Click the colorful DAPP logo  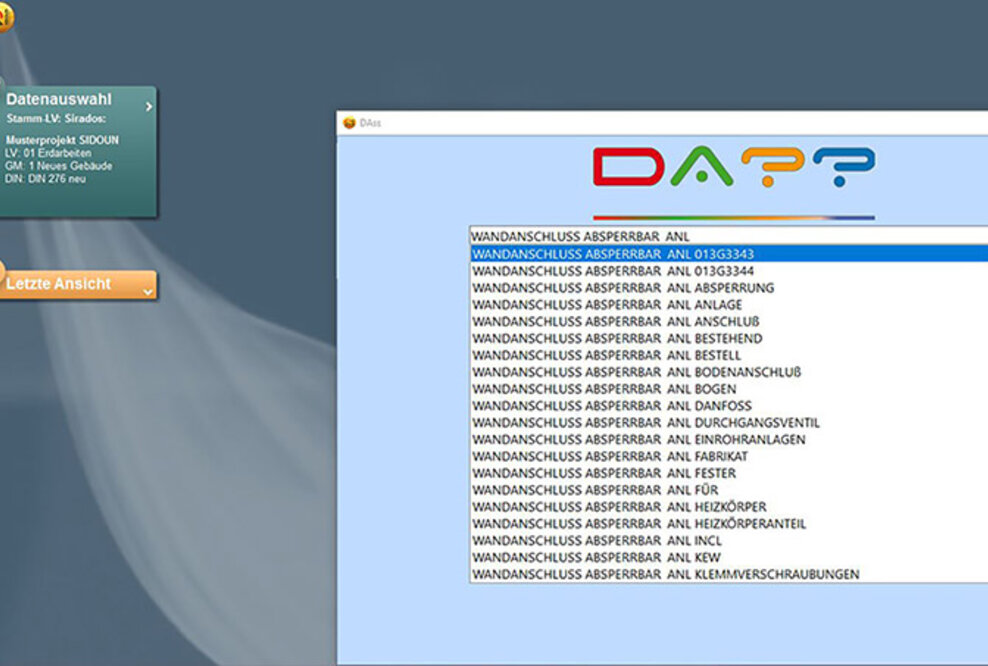tap(733, 168)
